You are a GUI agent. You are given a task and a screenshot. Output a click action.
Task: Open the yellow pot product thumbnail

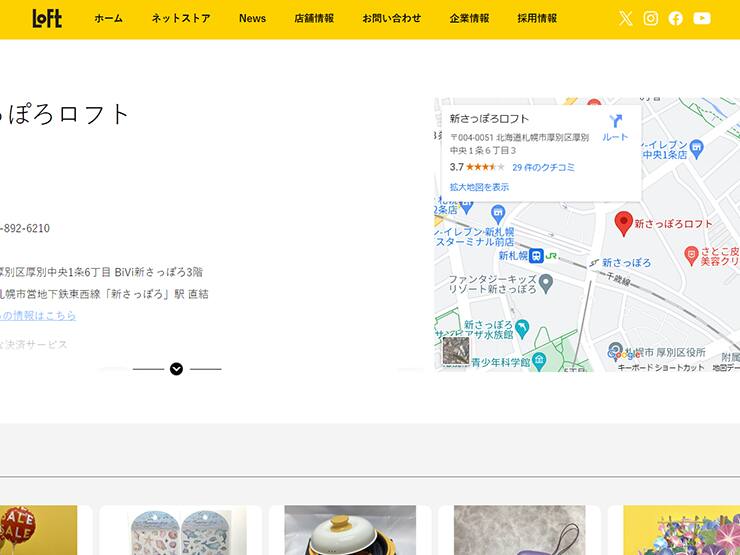350,530
